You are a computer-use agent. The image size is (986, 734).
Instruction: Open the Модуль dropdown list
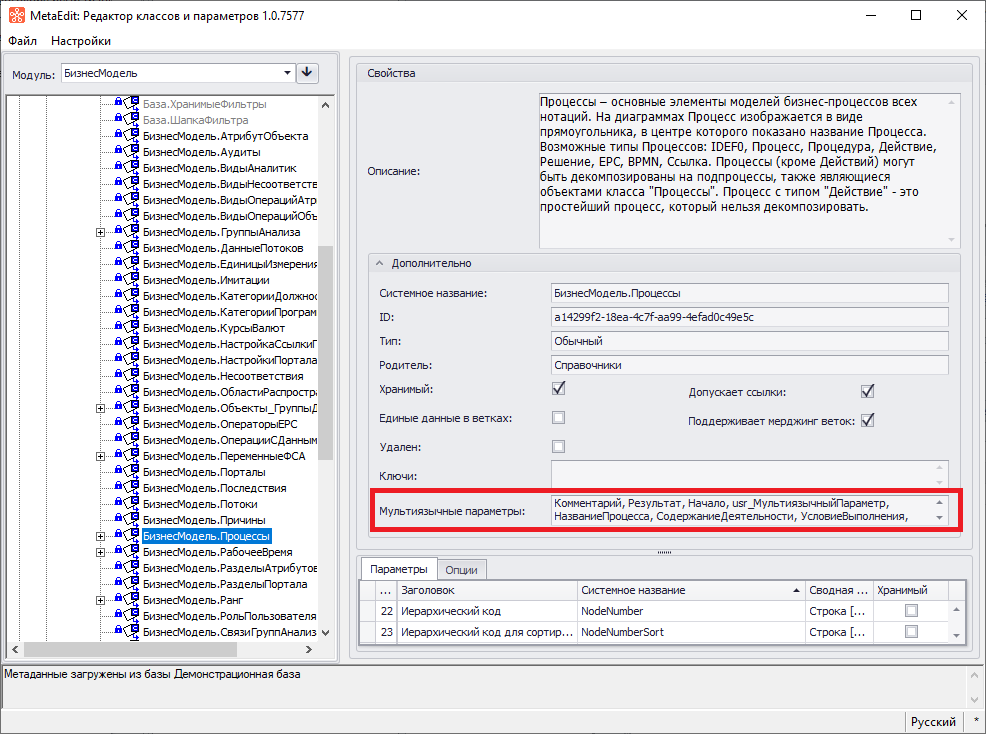[x=287, y=73]
